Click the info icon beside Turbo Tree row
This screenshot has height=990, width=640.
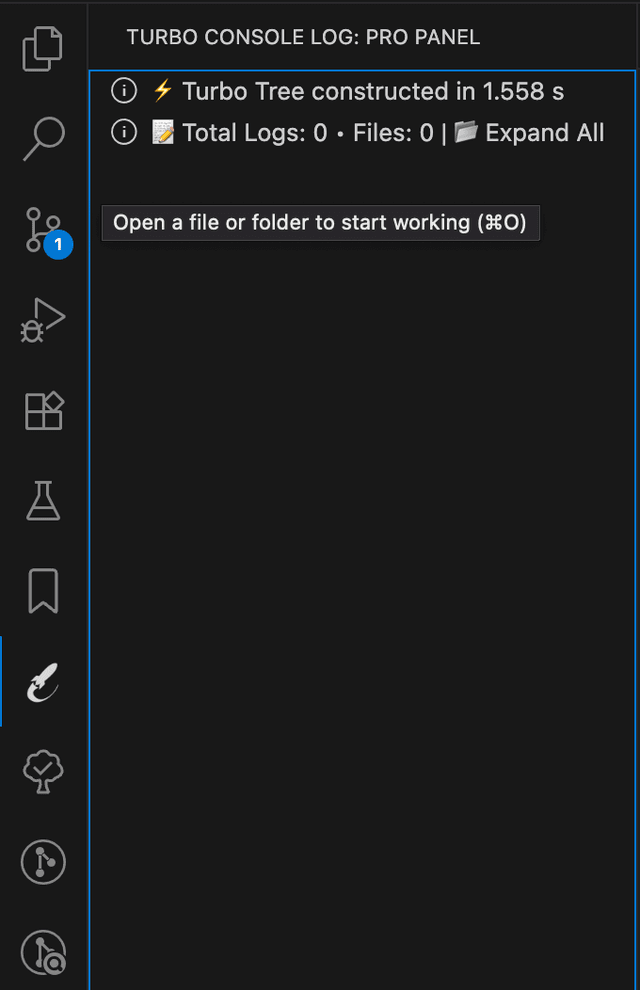click(x=123, y=92)
